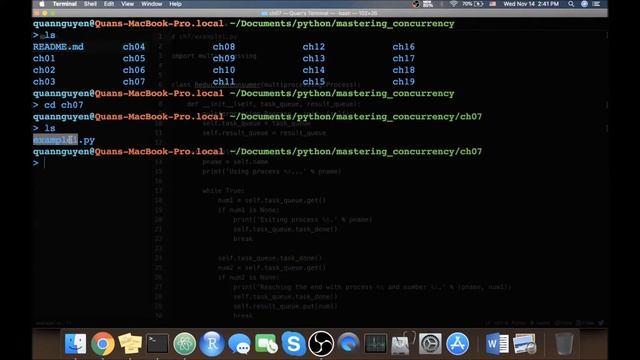Screen dimensions: 640x360
Task: Open the Window menu
Action: [x=151, y=4]
